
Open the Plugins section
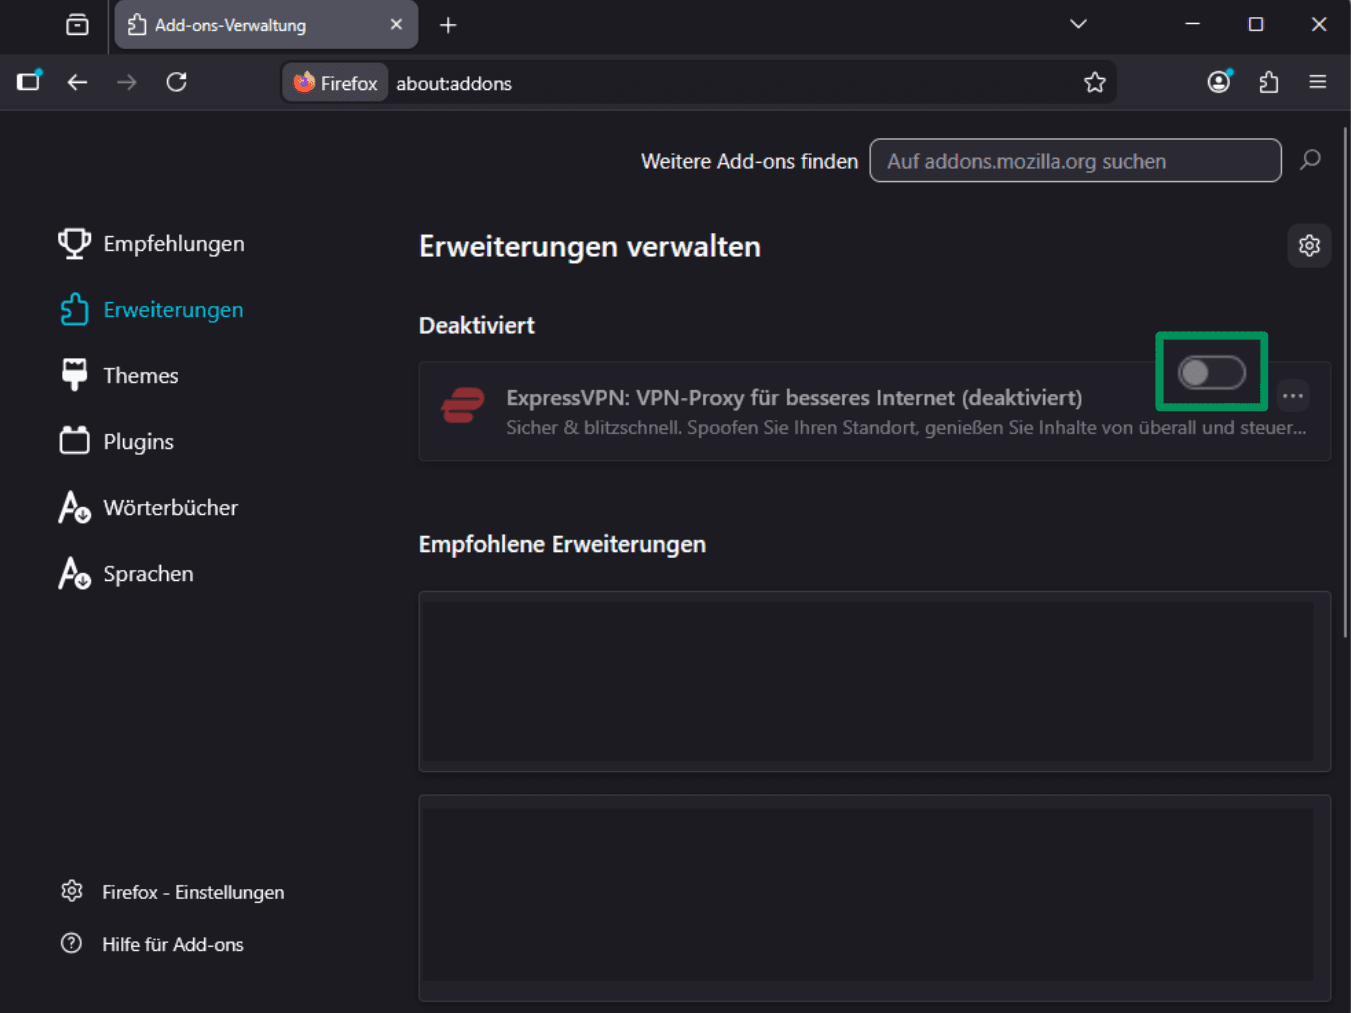coord(137,441)
